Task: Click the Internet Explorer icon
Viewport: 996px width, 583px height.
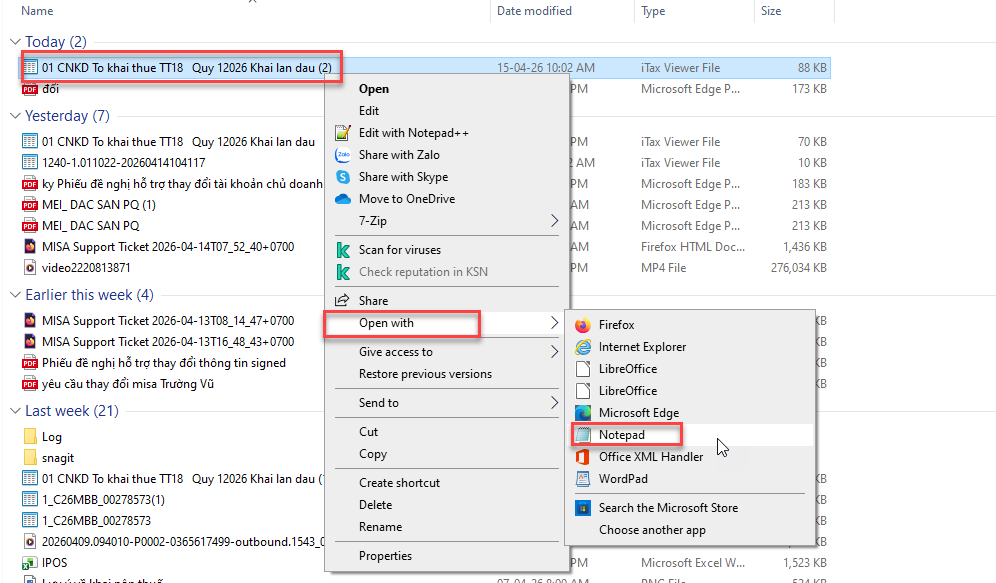Action: pyautogui.click(x=583, y=347)
